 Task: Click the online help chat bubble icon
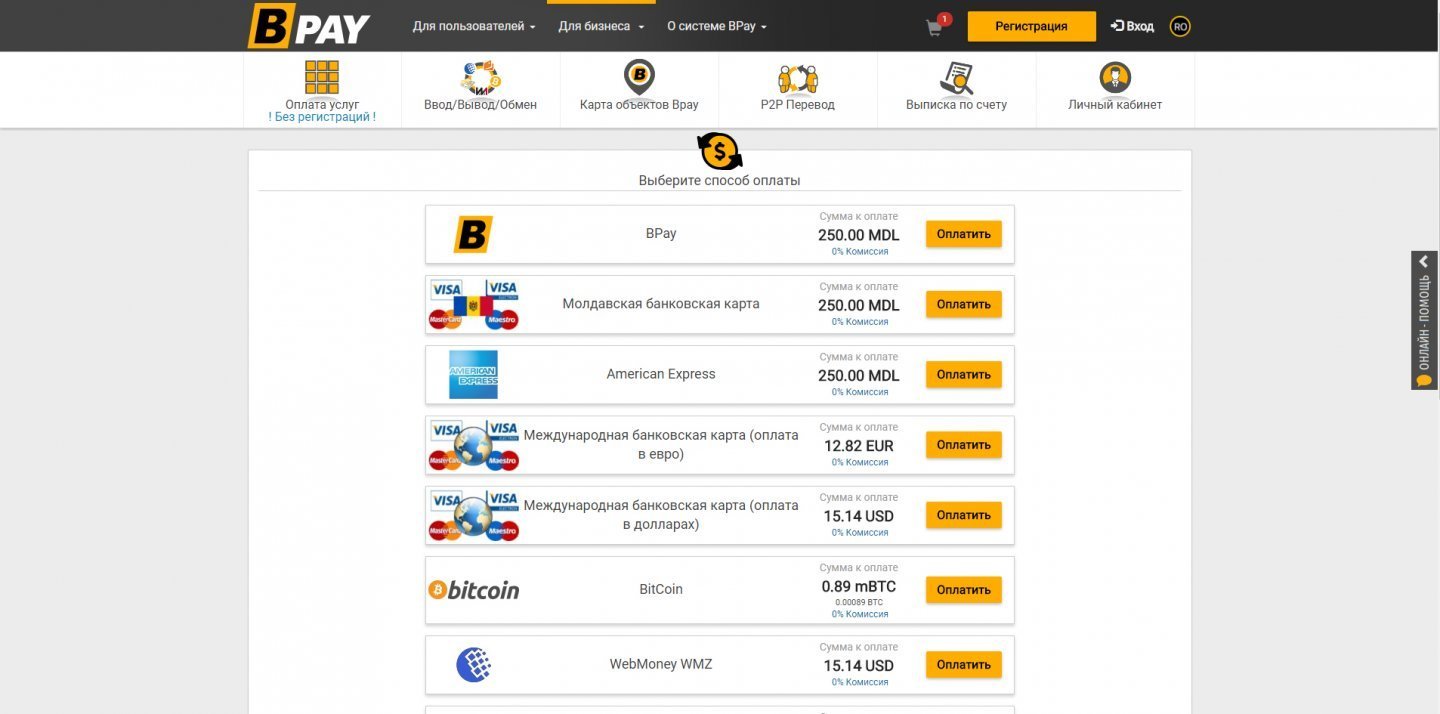(1425, 380)
